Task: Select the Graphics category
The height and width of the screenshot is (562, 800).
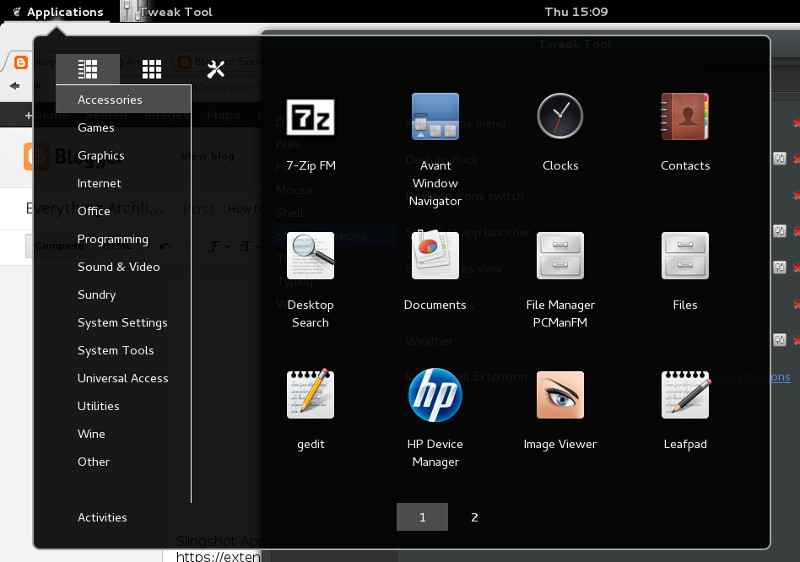Action: (x=101, y=156)
